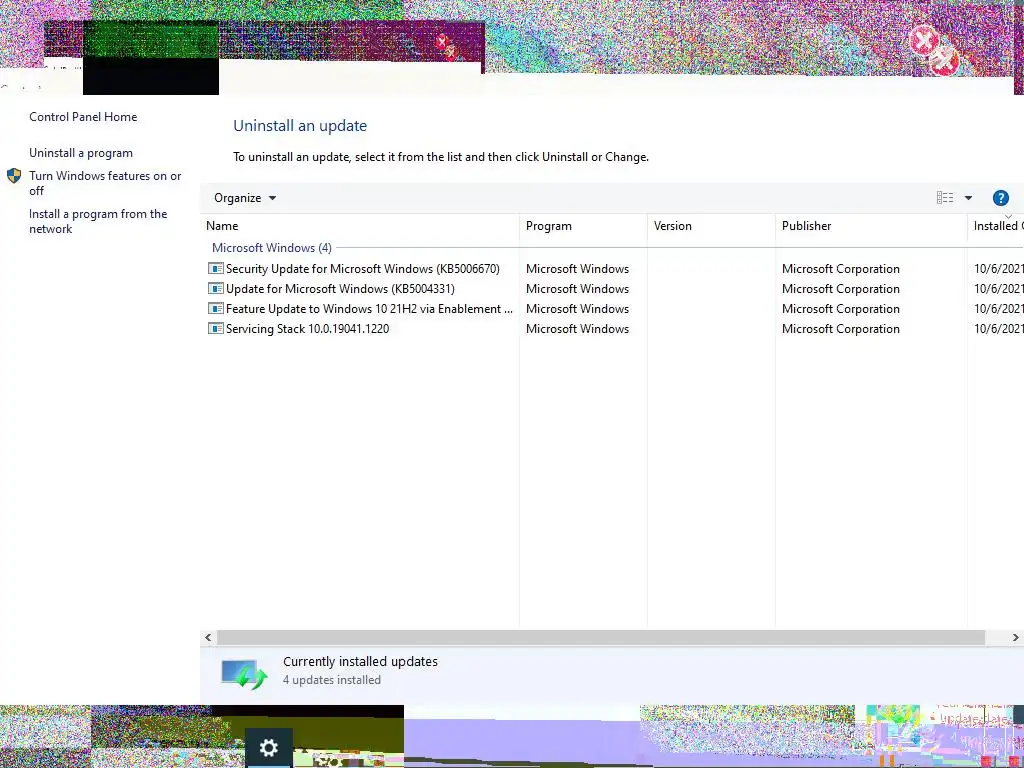Screen dimensions: 1024x768
Task: Open the Organize dropdown menu
Action: 245,198
